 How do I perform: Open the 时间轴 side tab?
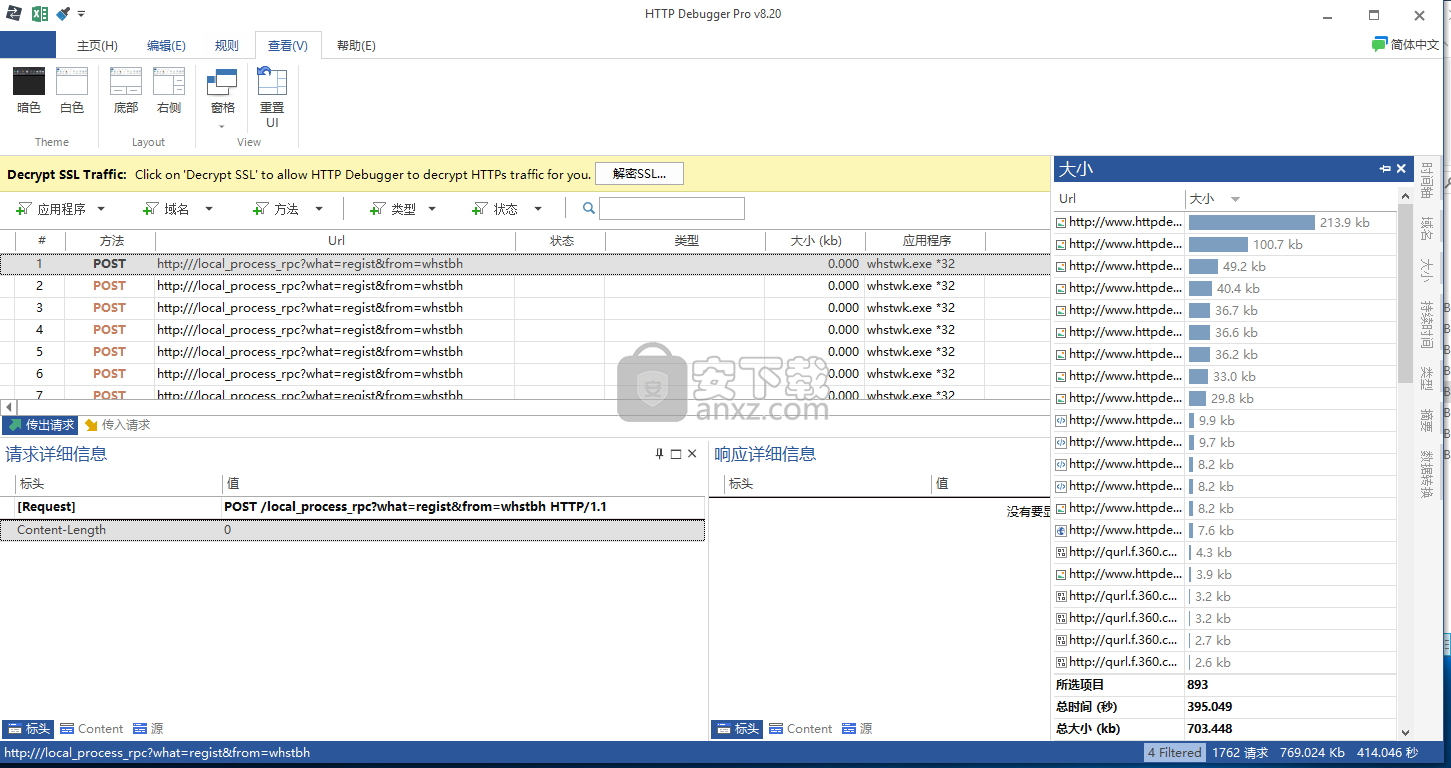(1427, 181)
